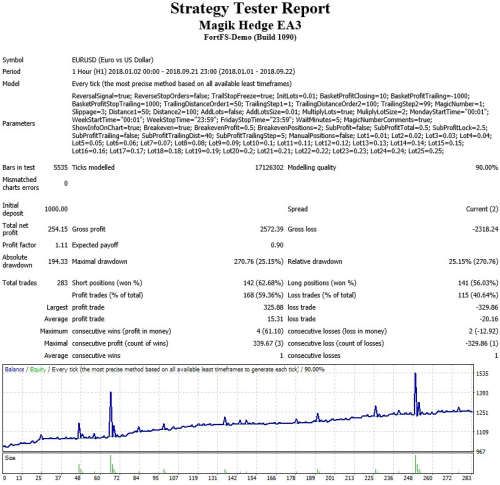The width and height of the screenshot is (500, 485).
Task: Select the gross loss value -2318.24
Action: pos(485,229)
